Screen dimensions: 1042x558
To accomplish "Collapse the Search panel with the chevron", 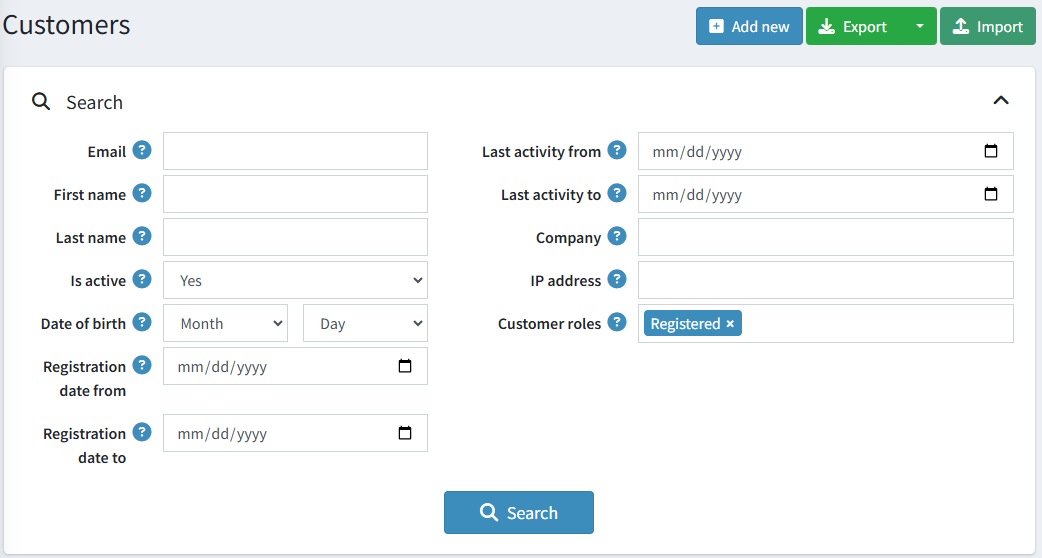I will (1001, 100).
